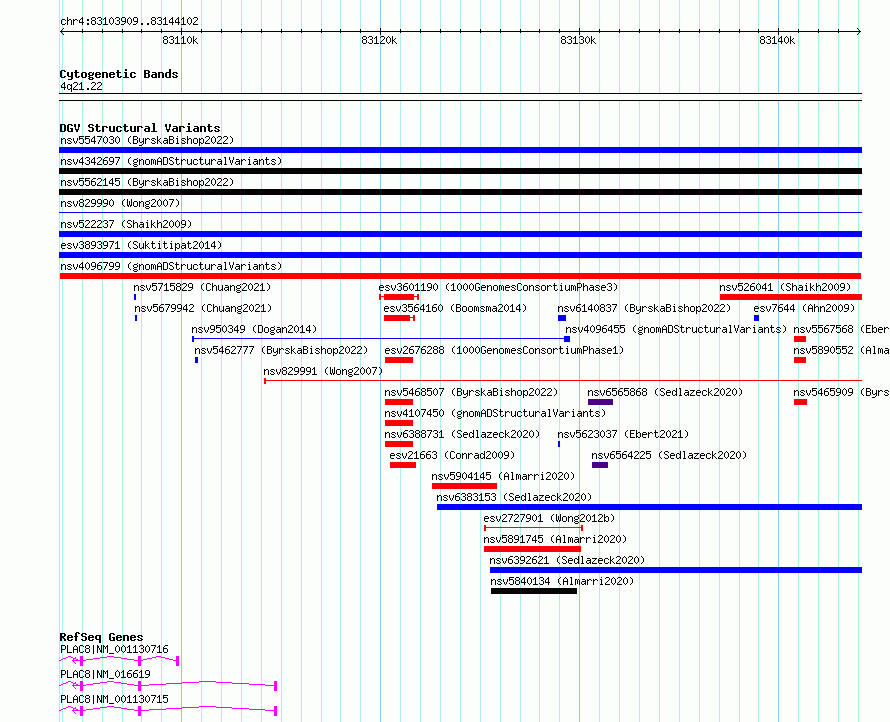Click esv2727901 (Wong2012b) label

coord(549,518)
